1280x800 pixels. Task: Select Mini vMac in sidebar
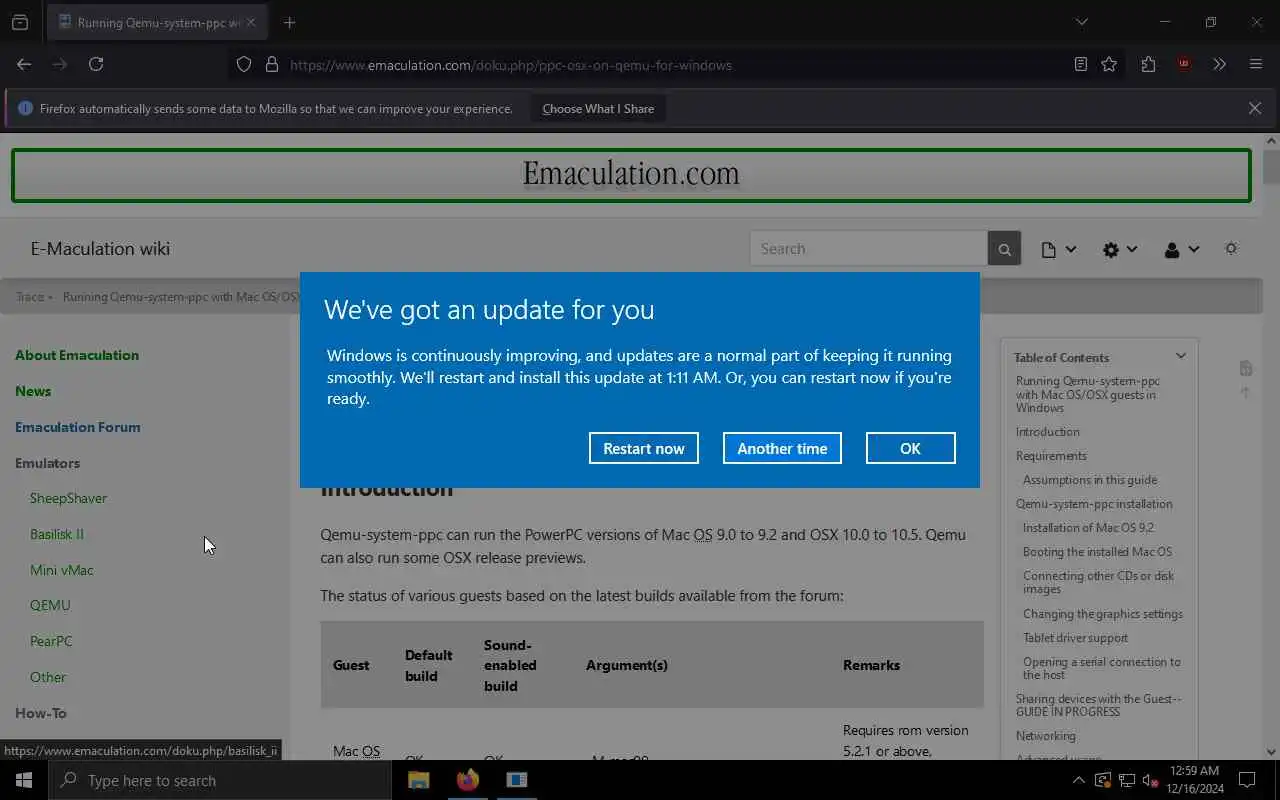[x=62, y=570]
